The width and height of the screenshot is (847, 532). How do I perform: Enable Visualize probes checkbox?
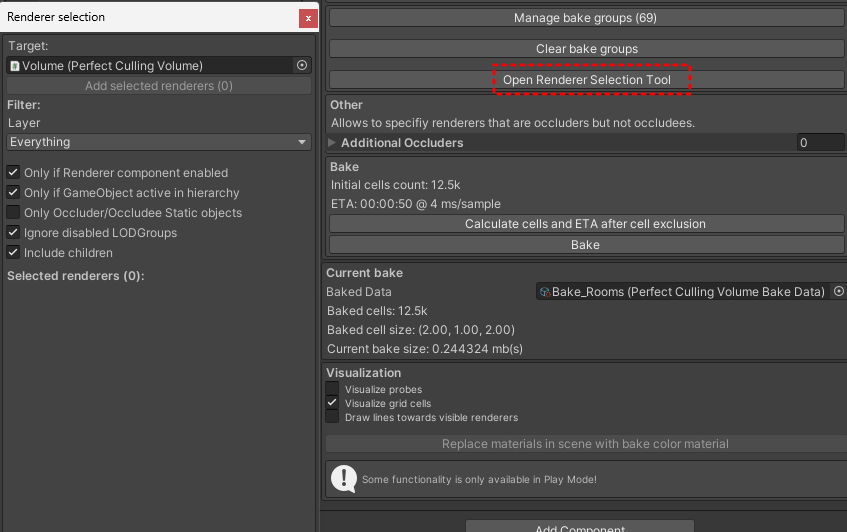click(332, 389)
